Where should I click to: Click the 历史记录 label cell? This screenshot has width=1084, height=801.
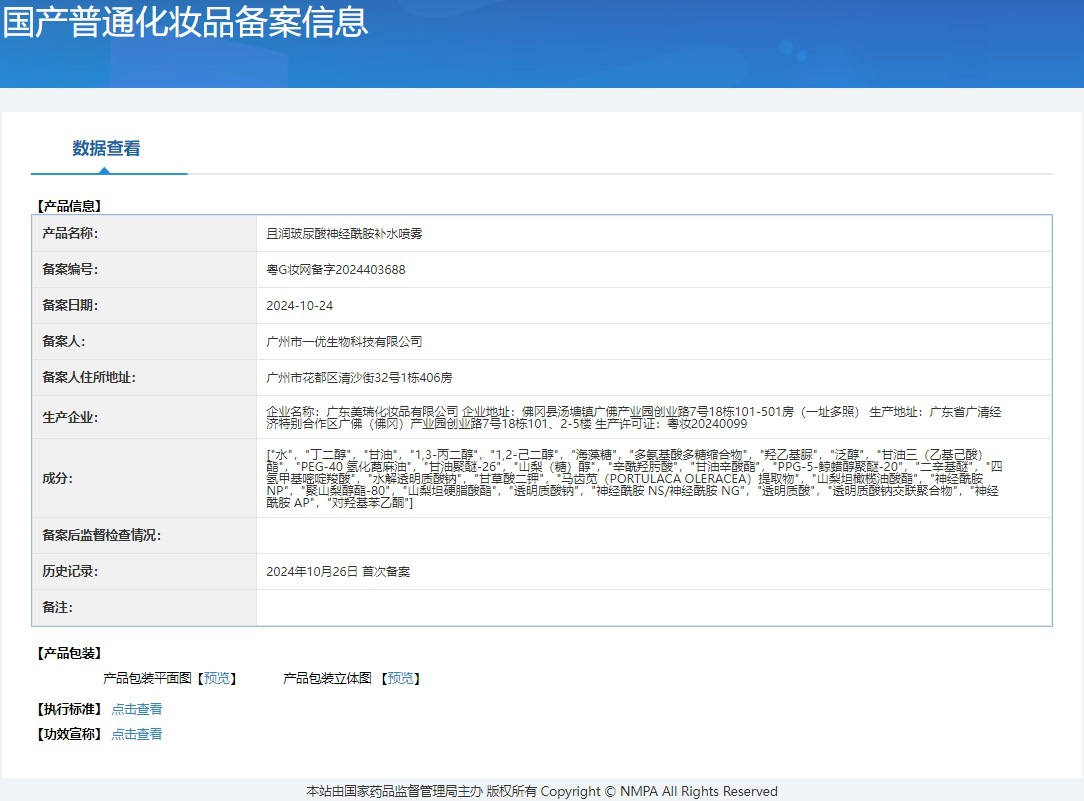point(144,572)
